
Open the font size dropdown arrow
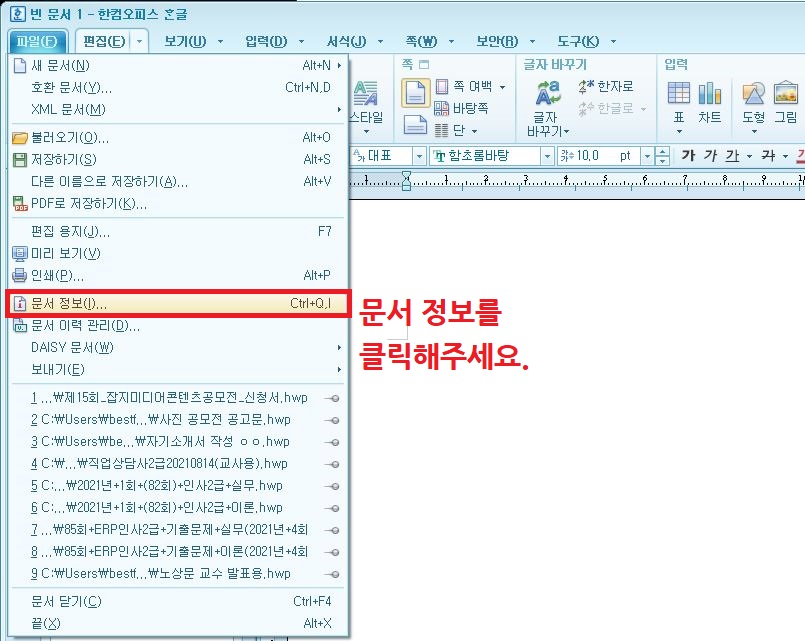(x=647, y=156)
